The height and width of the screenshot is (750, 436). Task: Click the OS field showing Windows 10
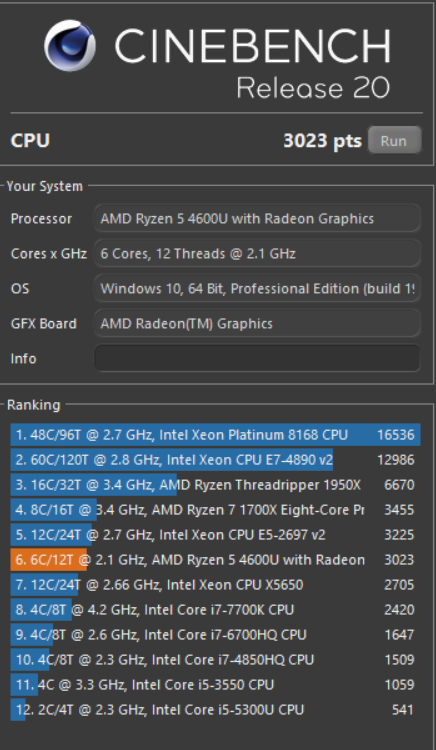(x=257, y=288)
